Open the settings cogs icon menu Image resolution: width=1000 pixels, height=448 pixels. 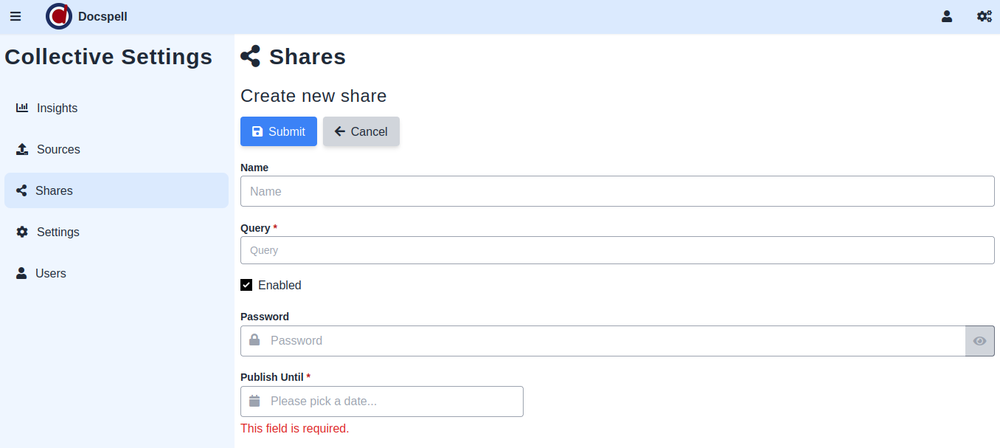tap(984, 16)
